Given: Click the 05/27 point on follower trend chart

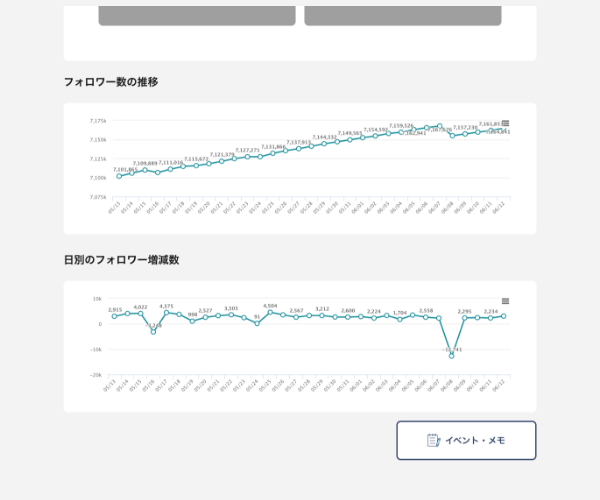Looking at the screenshot, I should click(x=298, y=149).
